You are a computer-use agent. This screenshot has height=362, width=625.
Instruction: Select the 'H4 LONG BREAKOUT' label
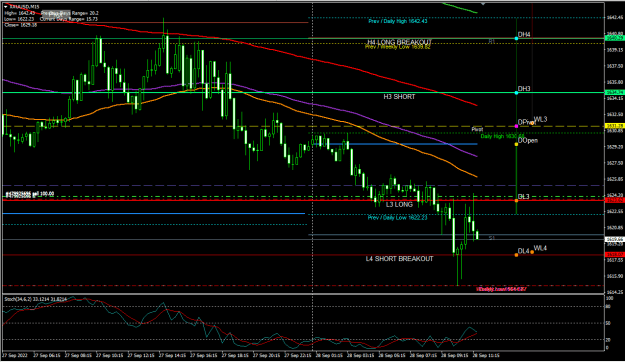[x=399, y=42]
